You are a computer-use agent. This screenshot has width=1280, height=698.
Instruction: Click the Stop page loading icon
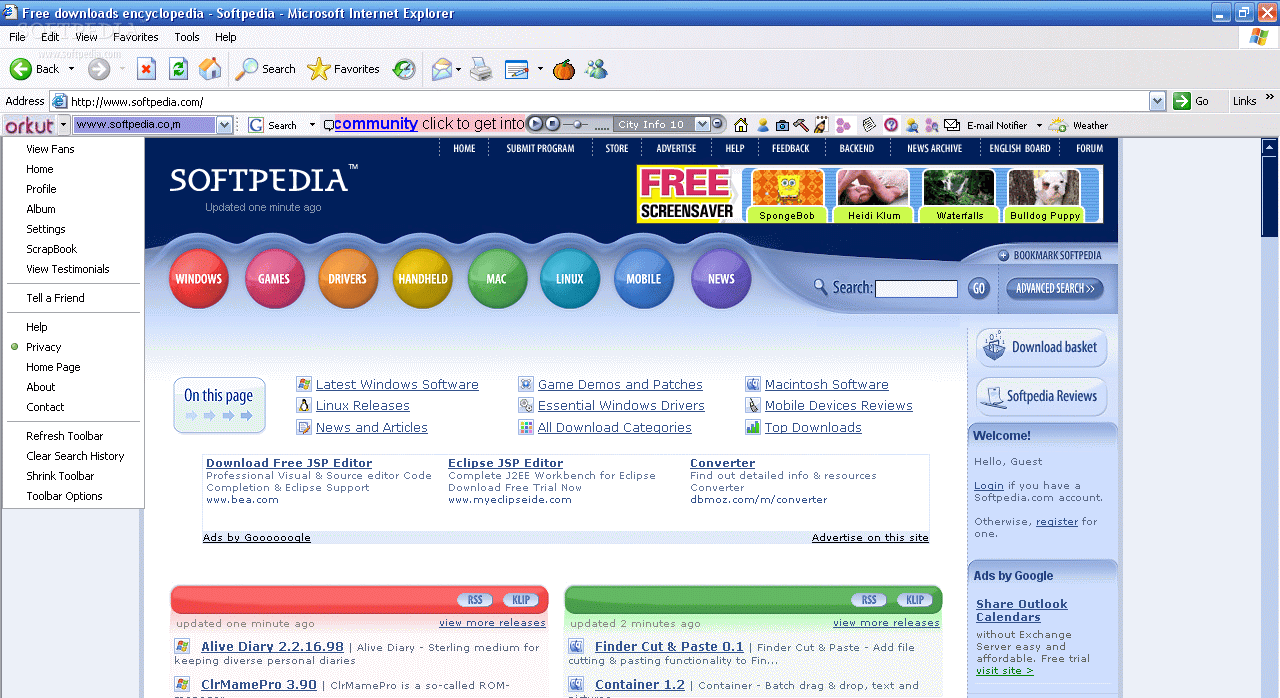146,69
